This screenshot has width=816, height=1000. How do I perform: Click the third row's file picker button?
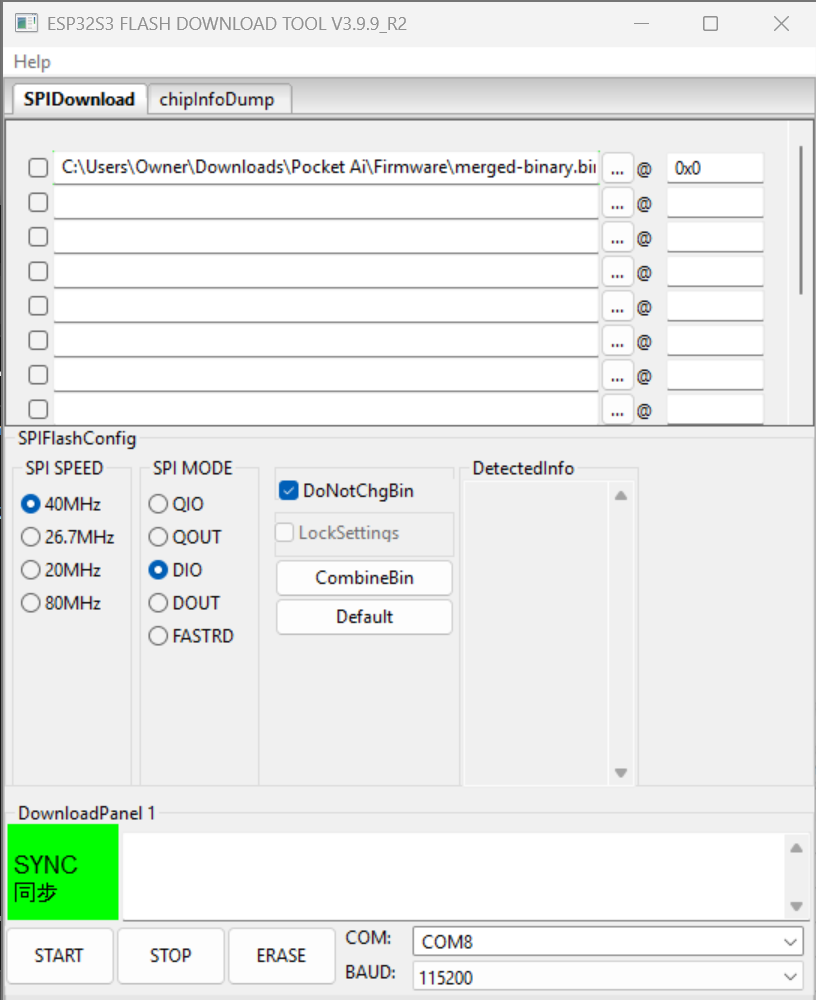pos(617,236)
